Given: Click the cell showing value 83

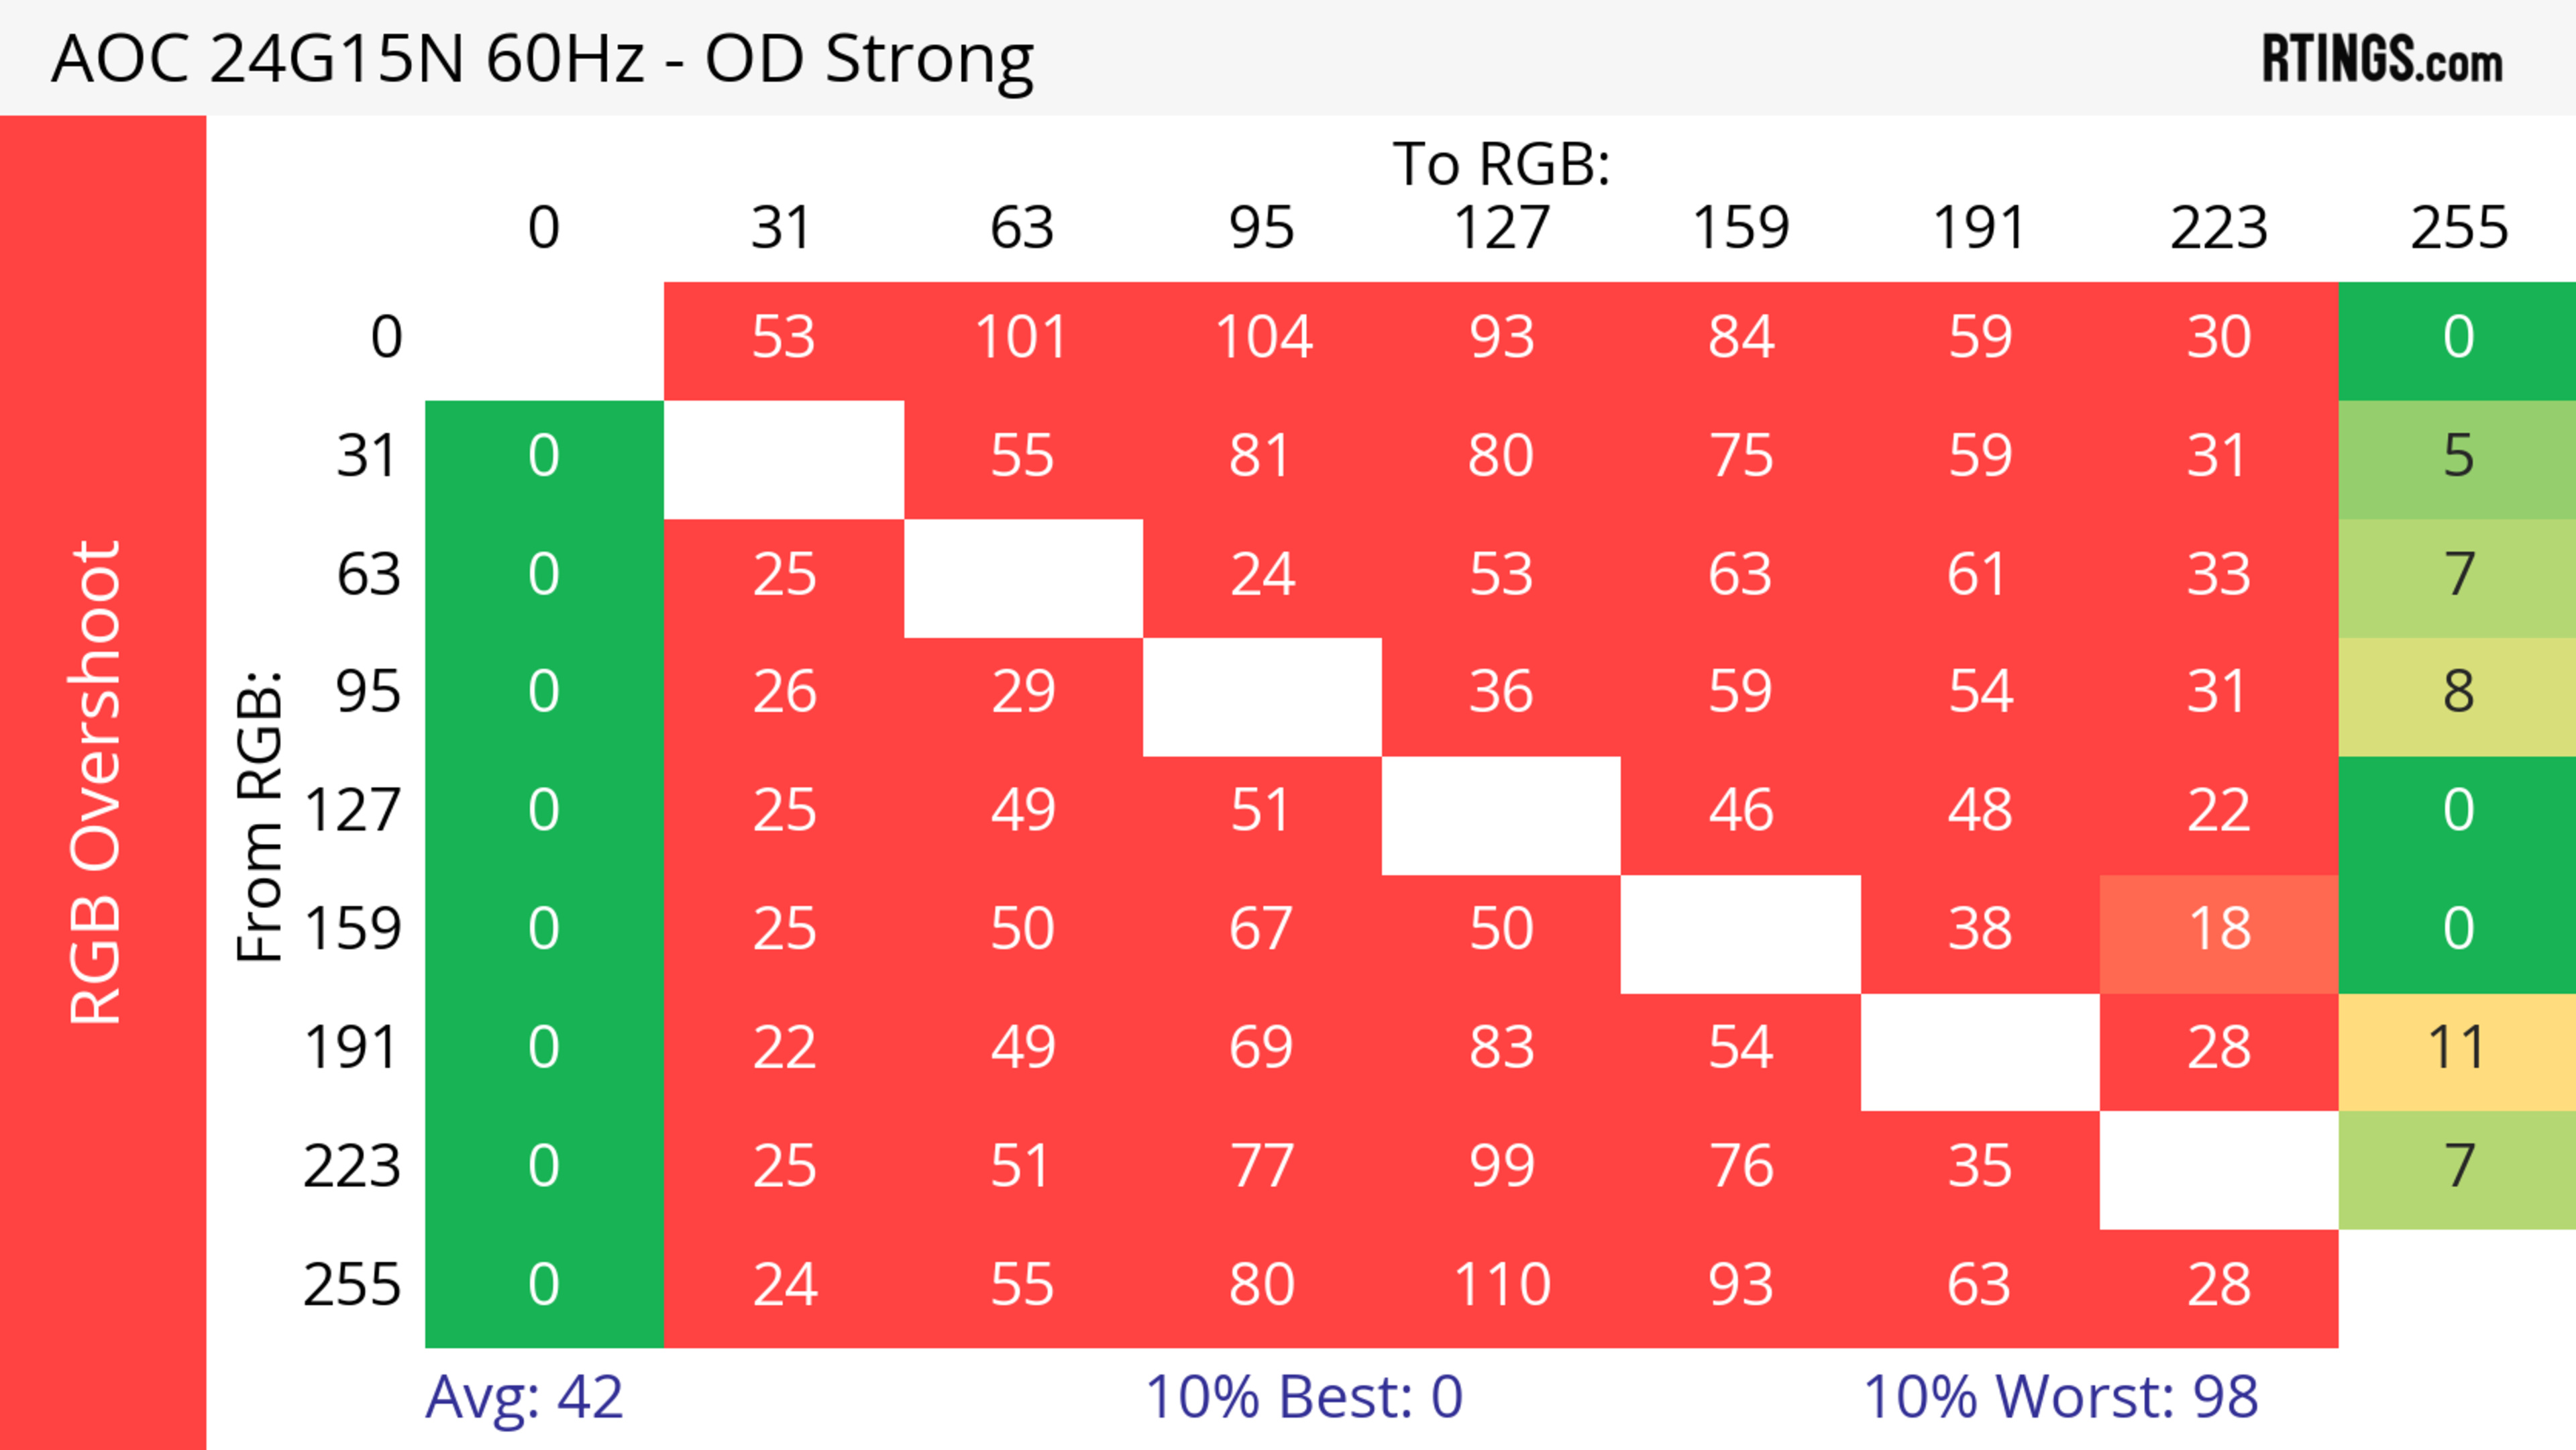Looking at the screenshot, I should (1501, 1048).
